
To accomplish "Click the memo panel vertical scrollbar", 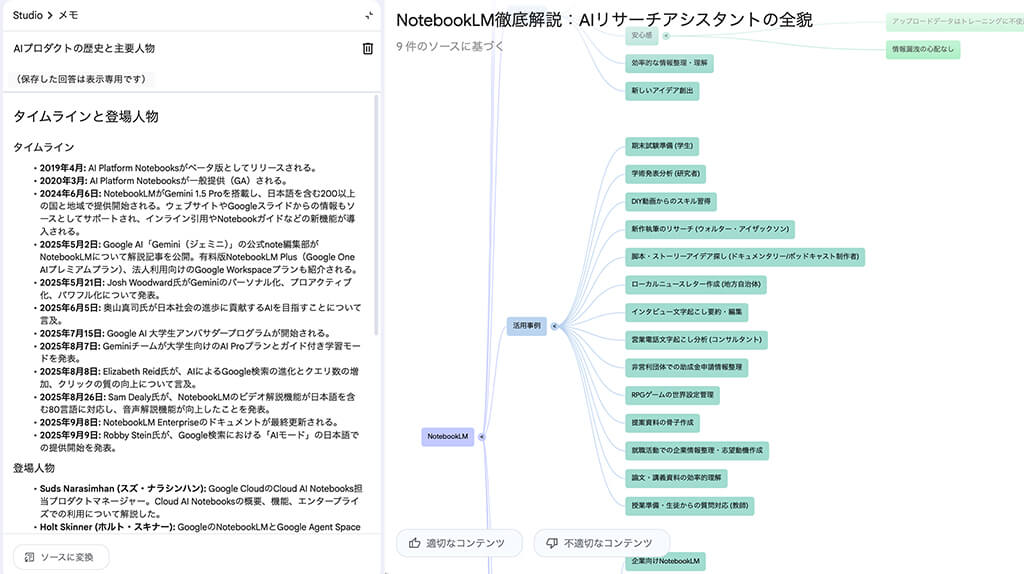I will point(376,215).
